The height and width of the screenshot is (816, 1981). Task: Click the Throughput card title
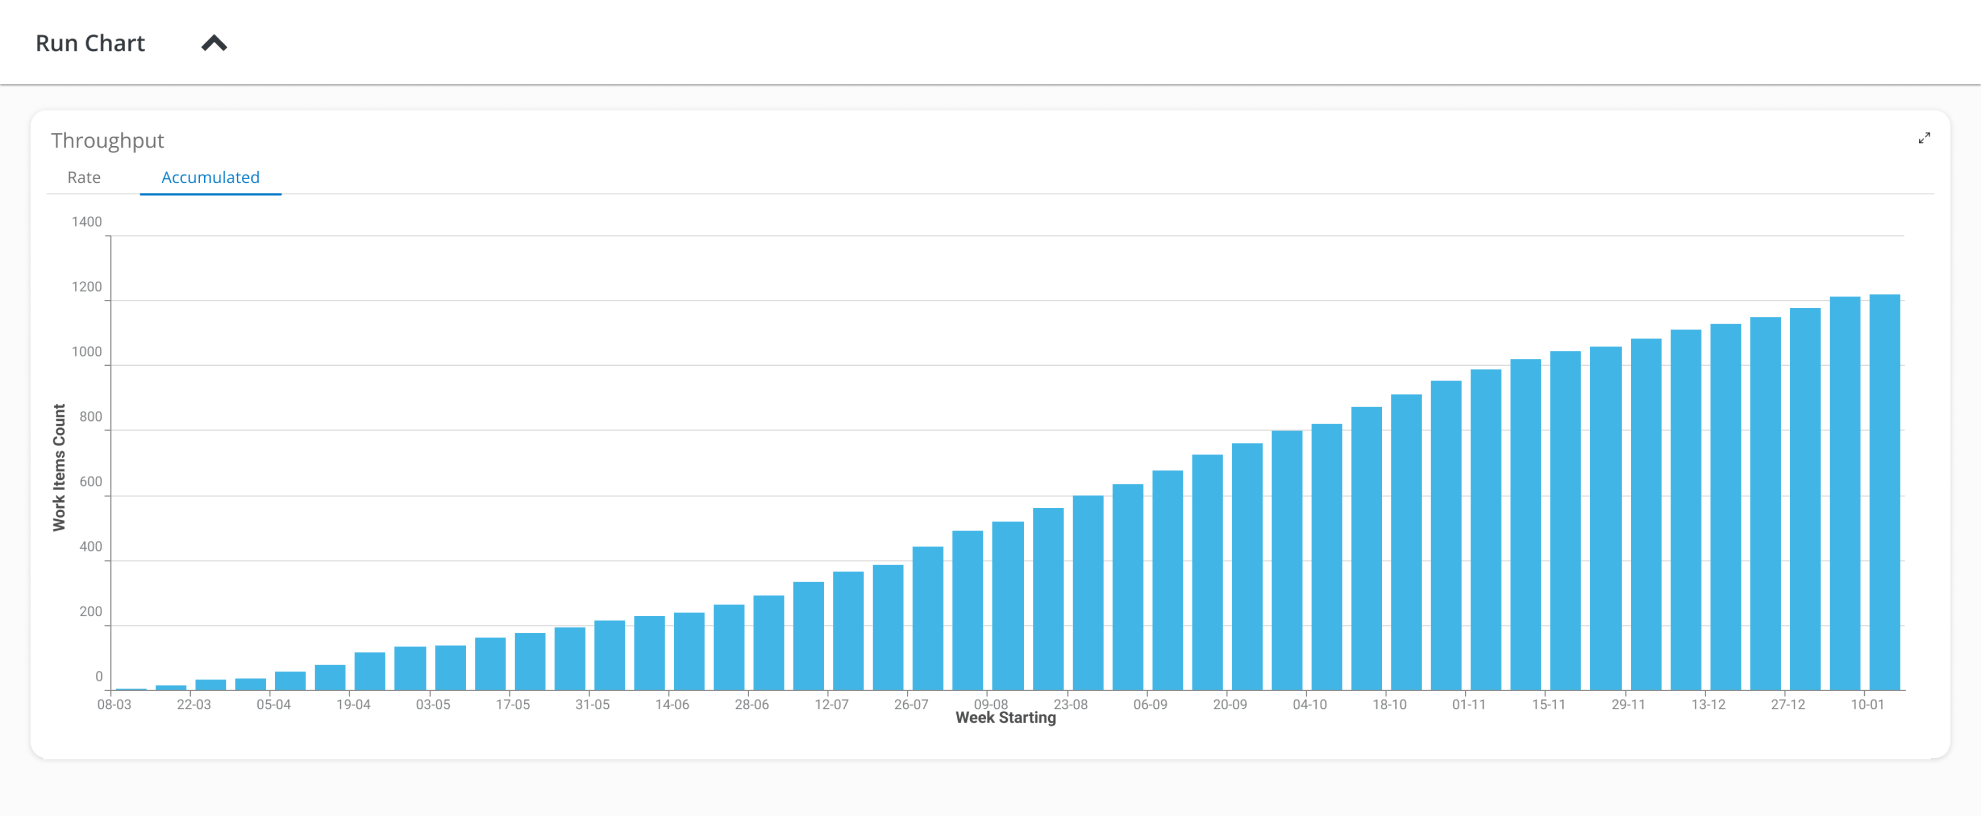(x=107, y=140)
